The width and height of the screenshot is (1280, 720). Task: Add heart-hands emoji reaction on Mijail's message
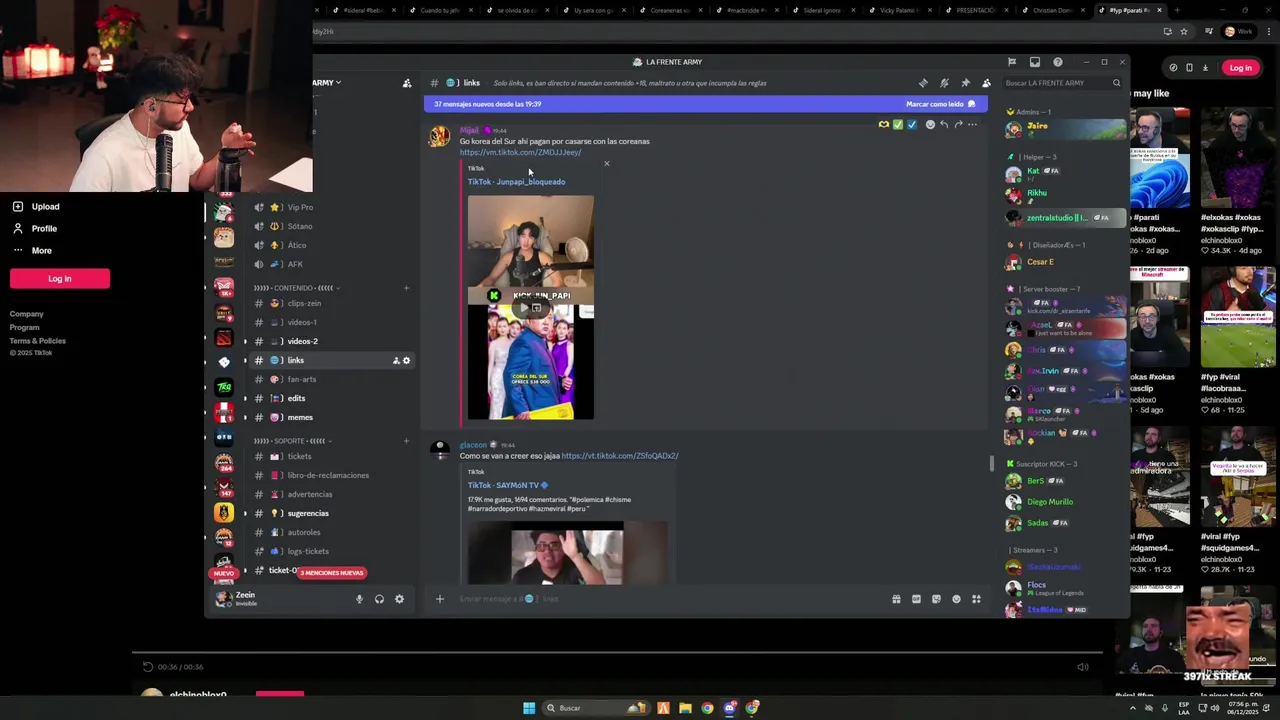click(884, 125)
